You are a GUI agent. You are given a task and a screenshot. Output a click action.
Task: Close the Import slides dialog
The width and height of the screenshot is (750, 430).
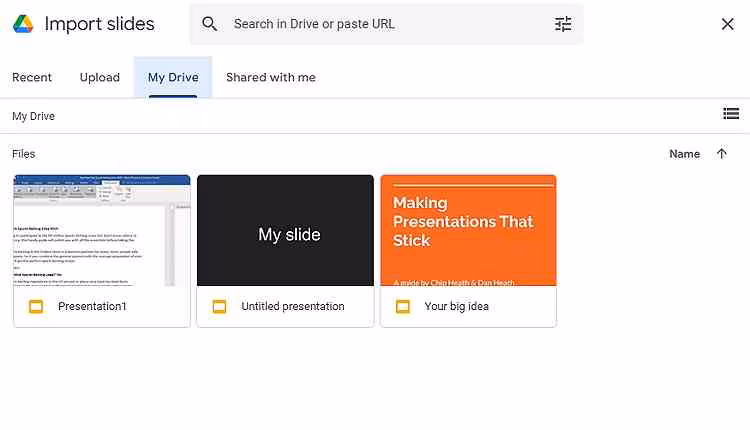pos(727,24)
